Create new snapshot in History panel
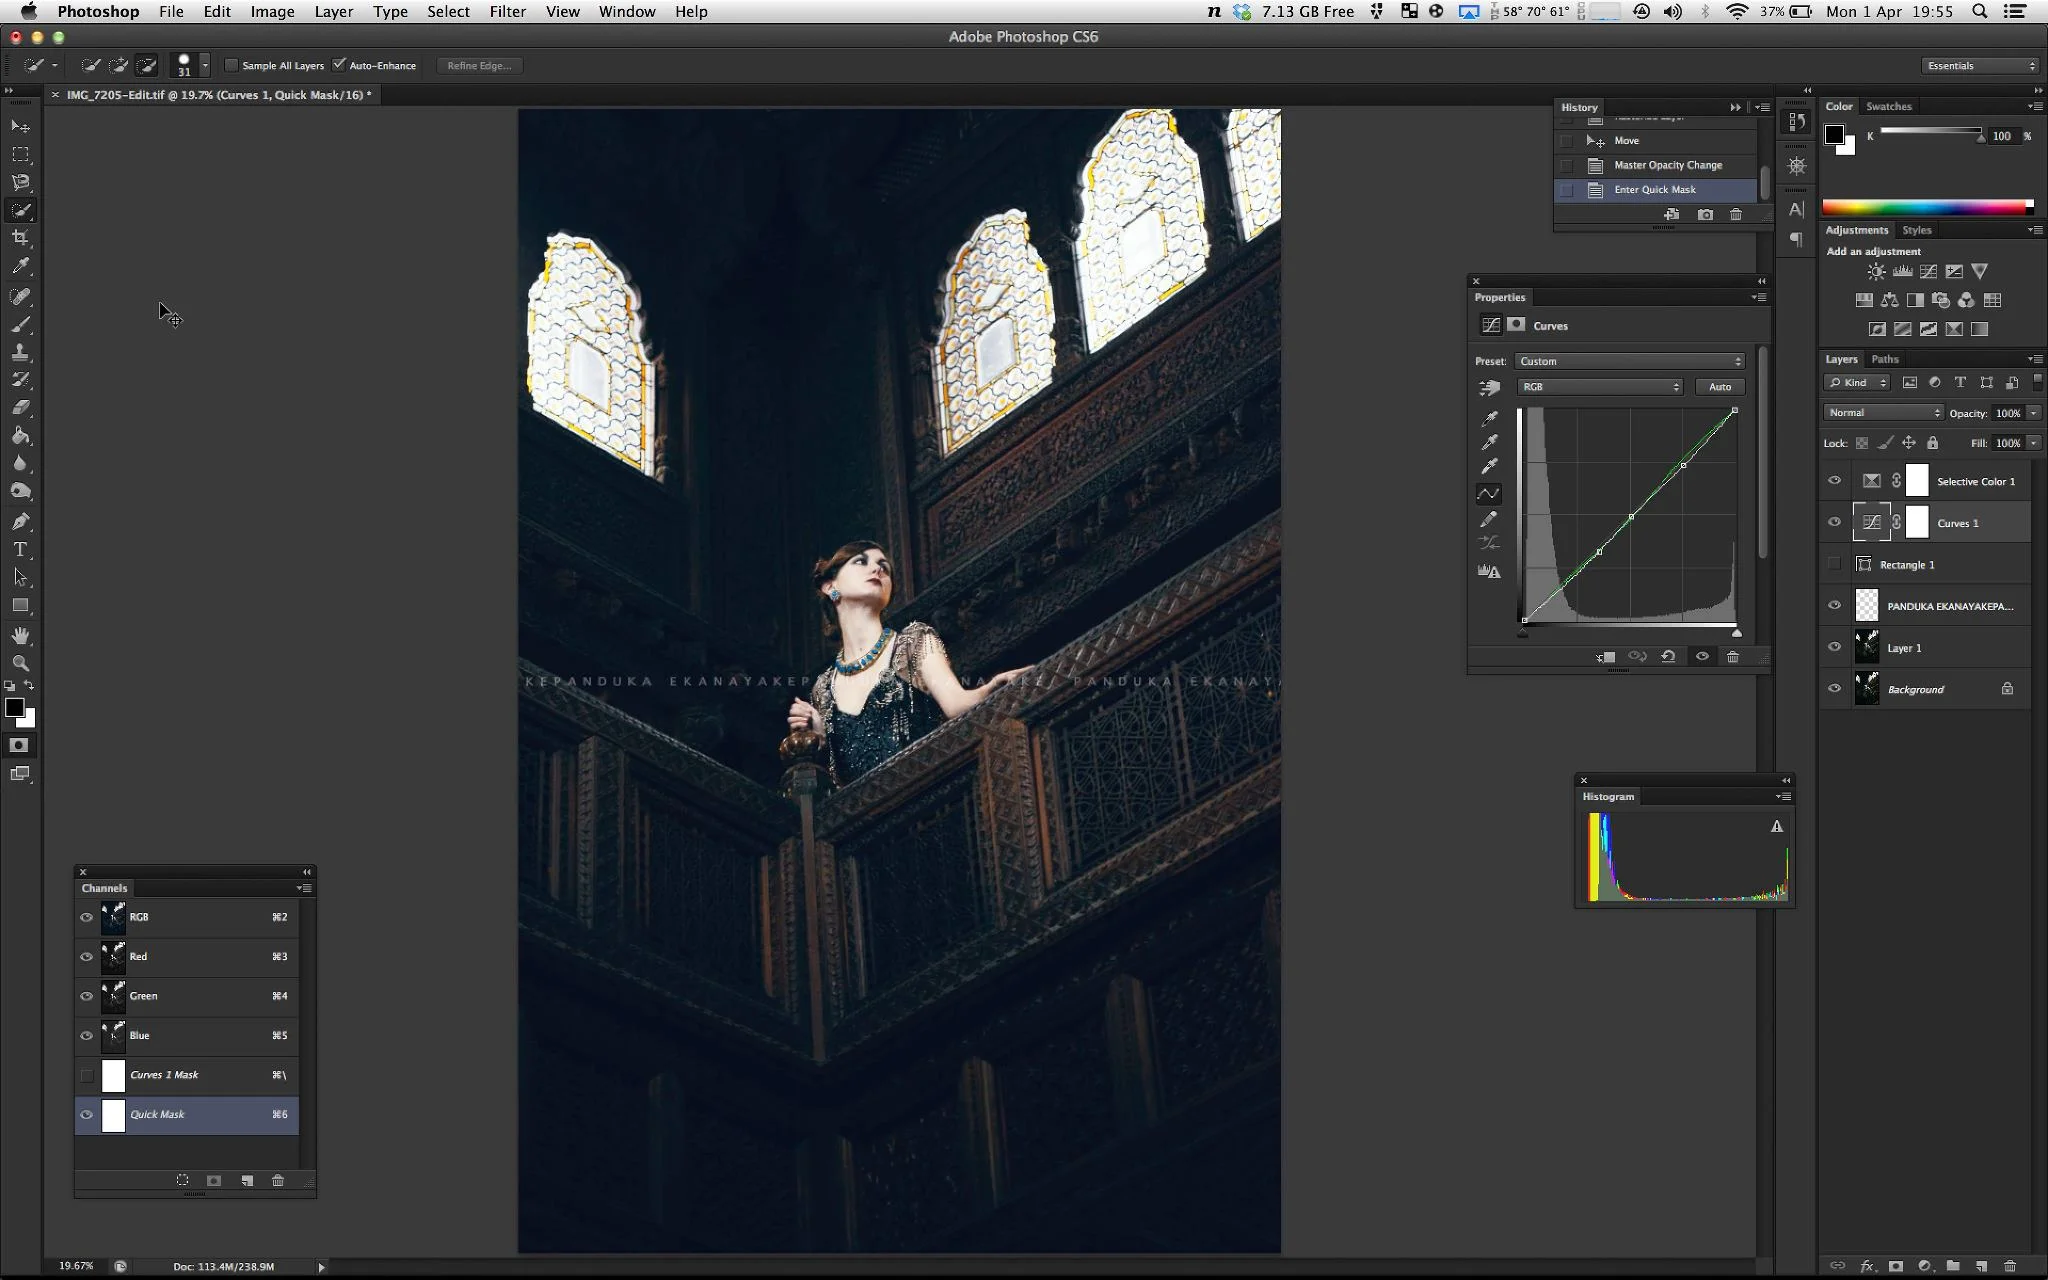 (x=1705, y=215)
